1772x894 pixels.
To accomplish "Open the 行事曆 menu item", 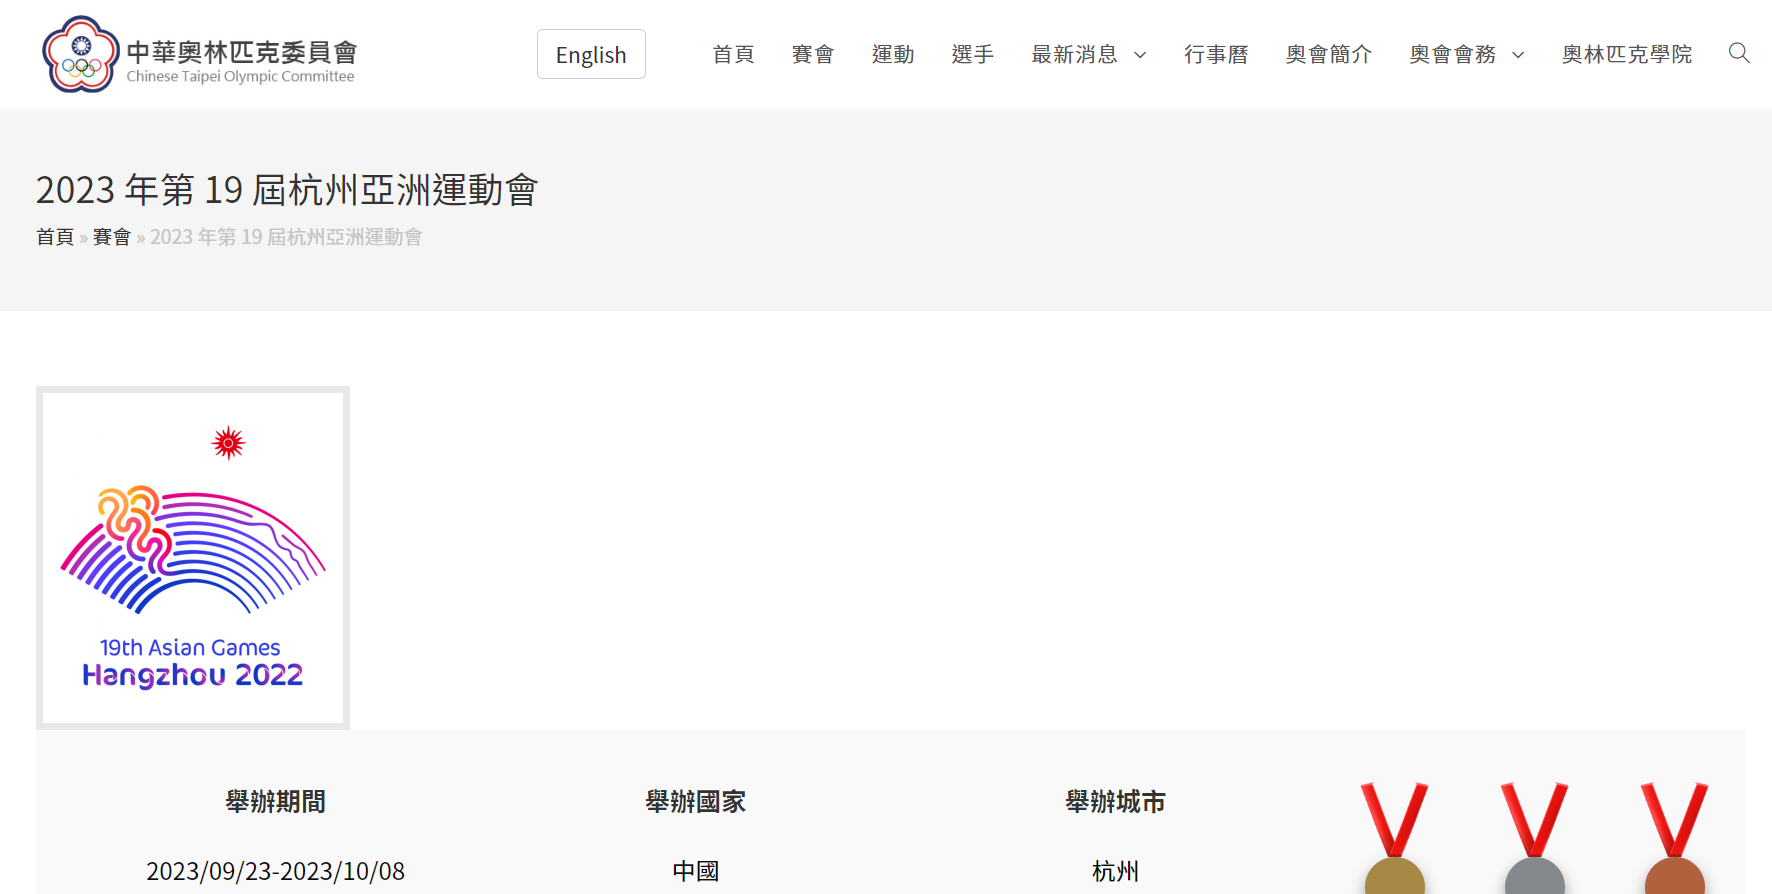I will click(1216, 54).
